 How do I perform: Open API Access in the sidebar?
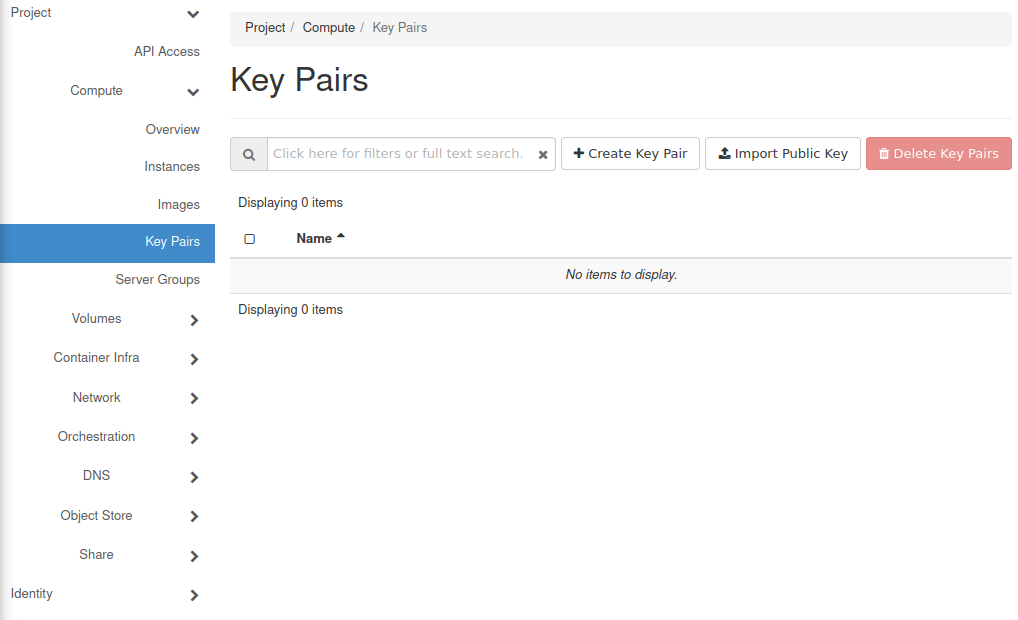coord(167,52)
